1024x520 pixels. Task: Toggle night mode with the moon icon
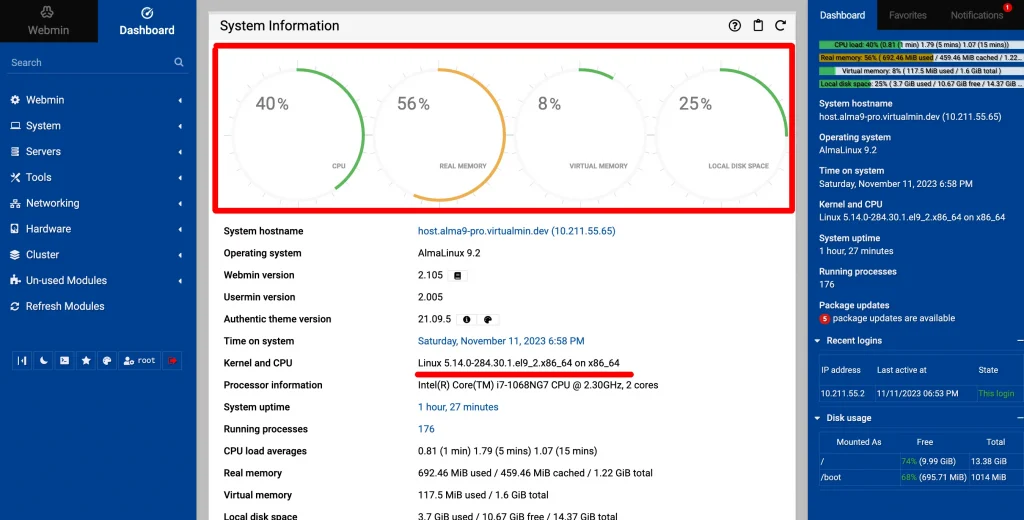coord(43,361)
